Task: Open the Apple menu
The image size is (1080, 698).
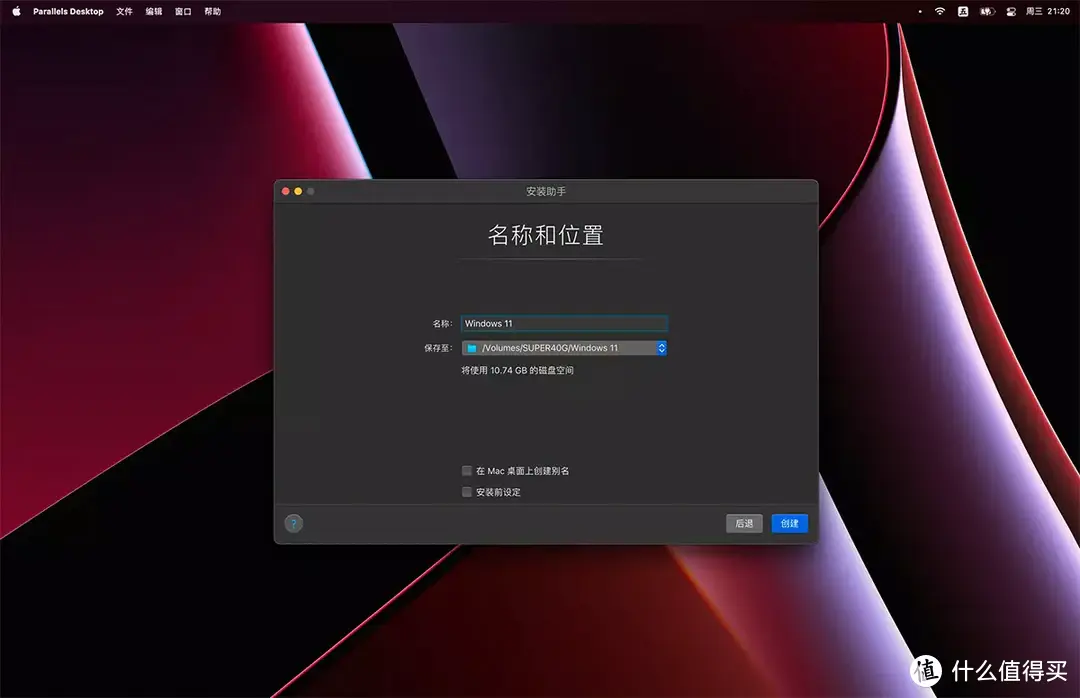Action: click(17, 11)
